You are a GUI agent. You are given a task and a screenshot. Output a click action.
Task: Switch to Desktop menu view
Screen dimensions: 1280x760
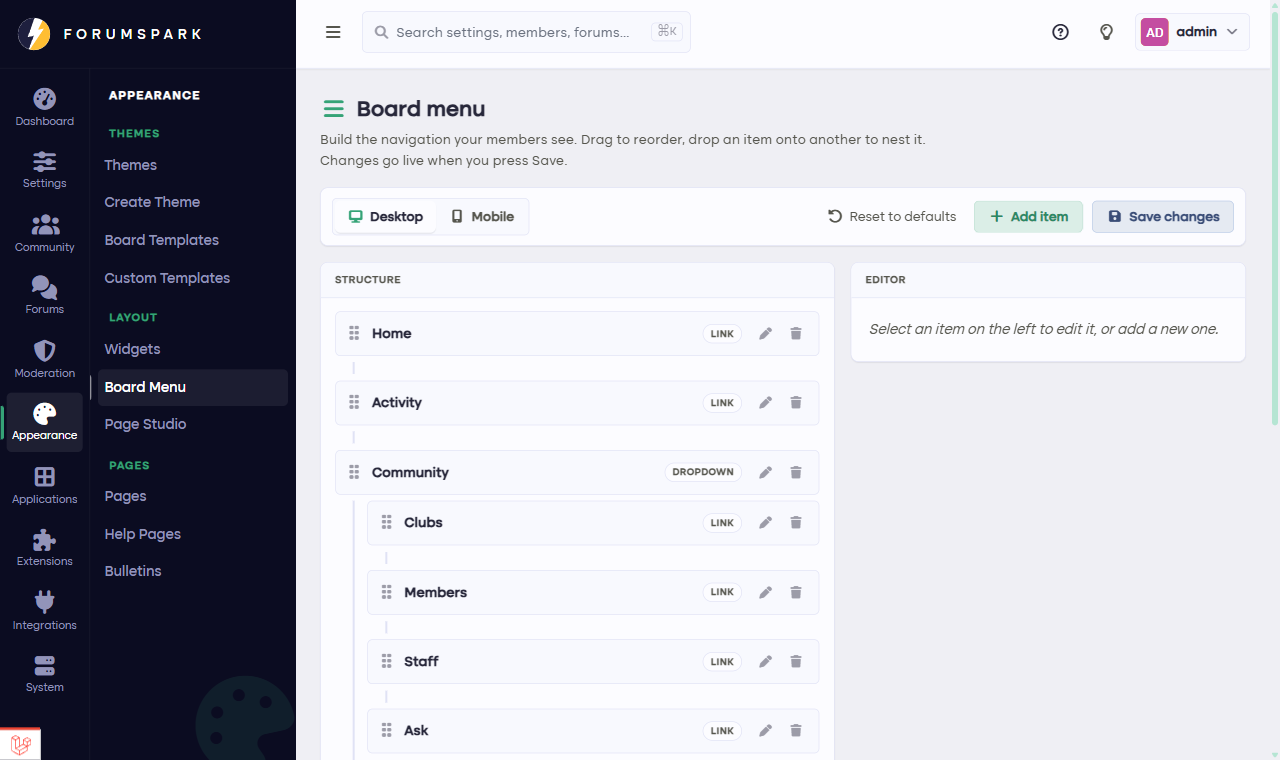pyautogui.click(x=385, y=217)
